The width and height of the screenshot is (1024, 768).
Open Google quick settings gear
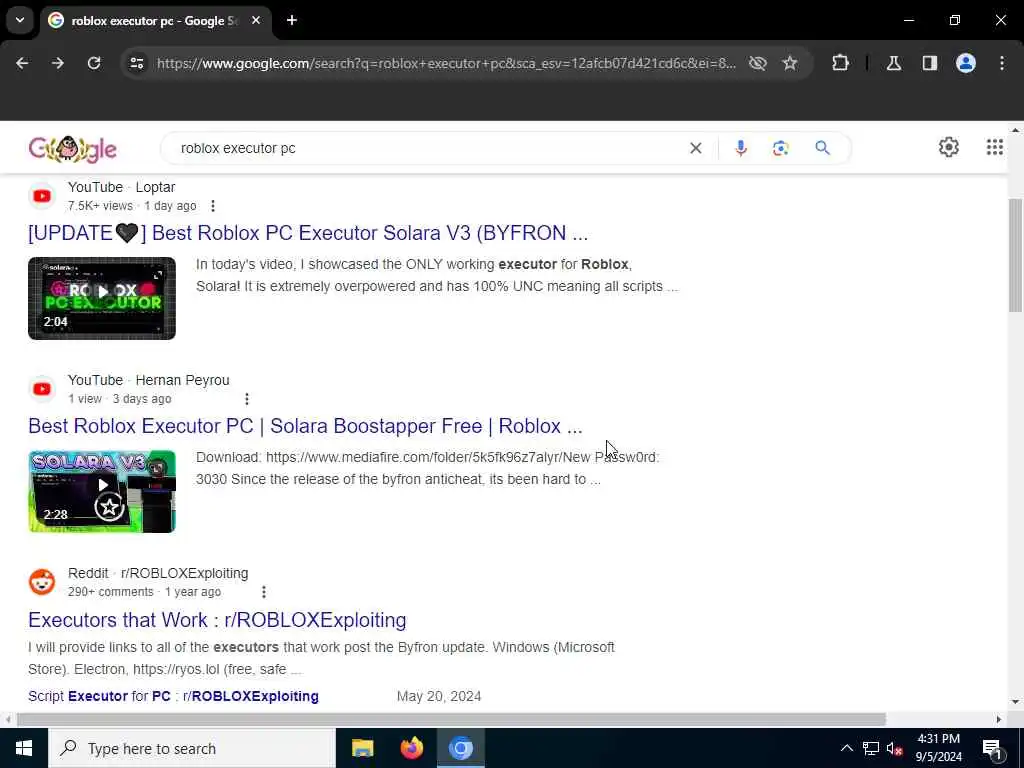(x=948, y=147)
